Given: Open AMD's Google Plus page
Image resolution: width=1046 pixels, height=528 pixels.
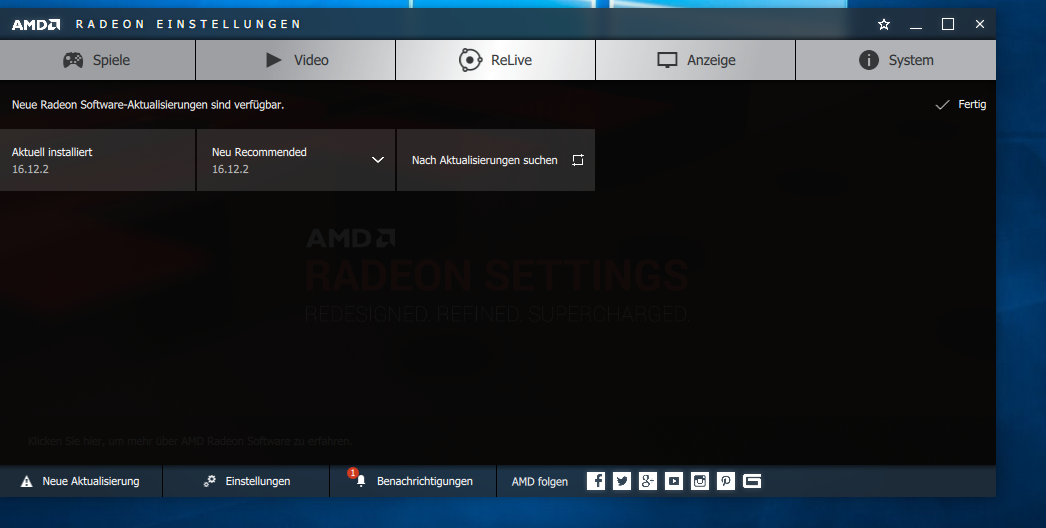Looking at the screenshot, I should click(x=648, y=481).
